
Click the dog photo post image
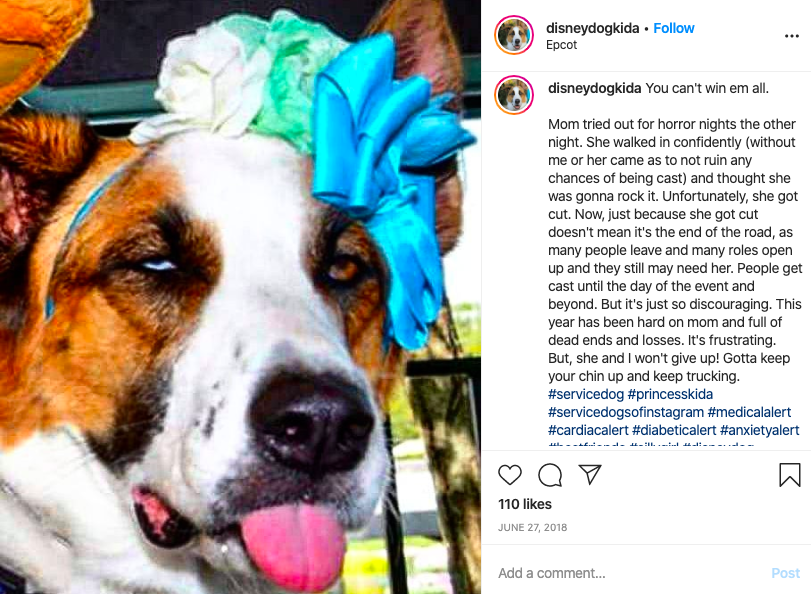click(241, 297)
